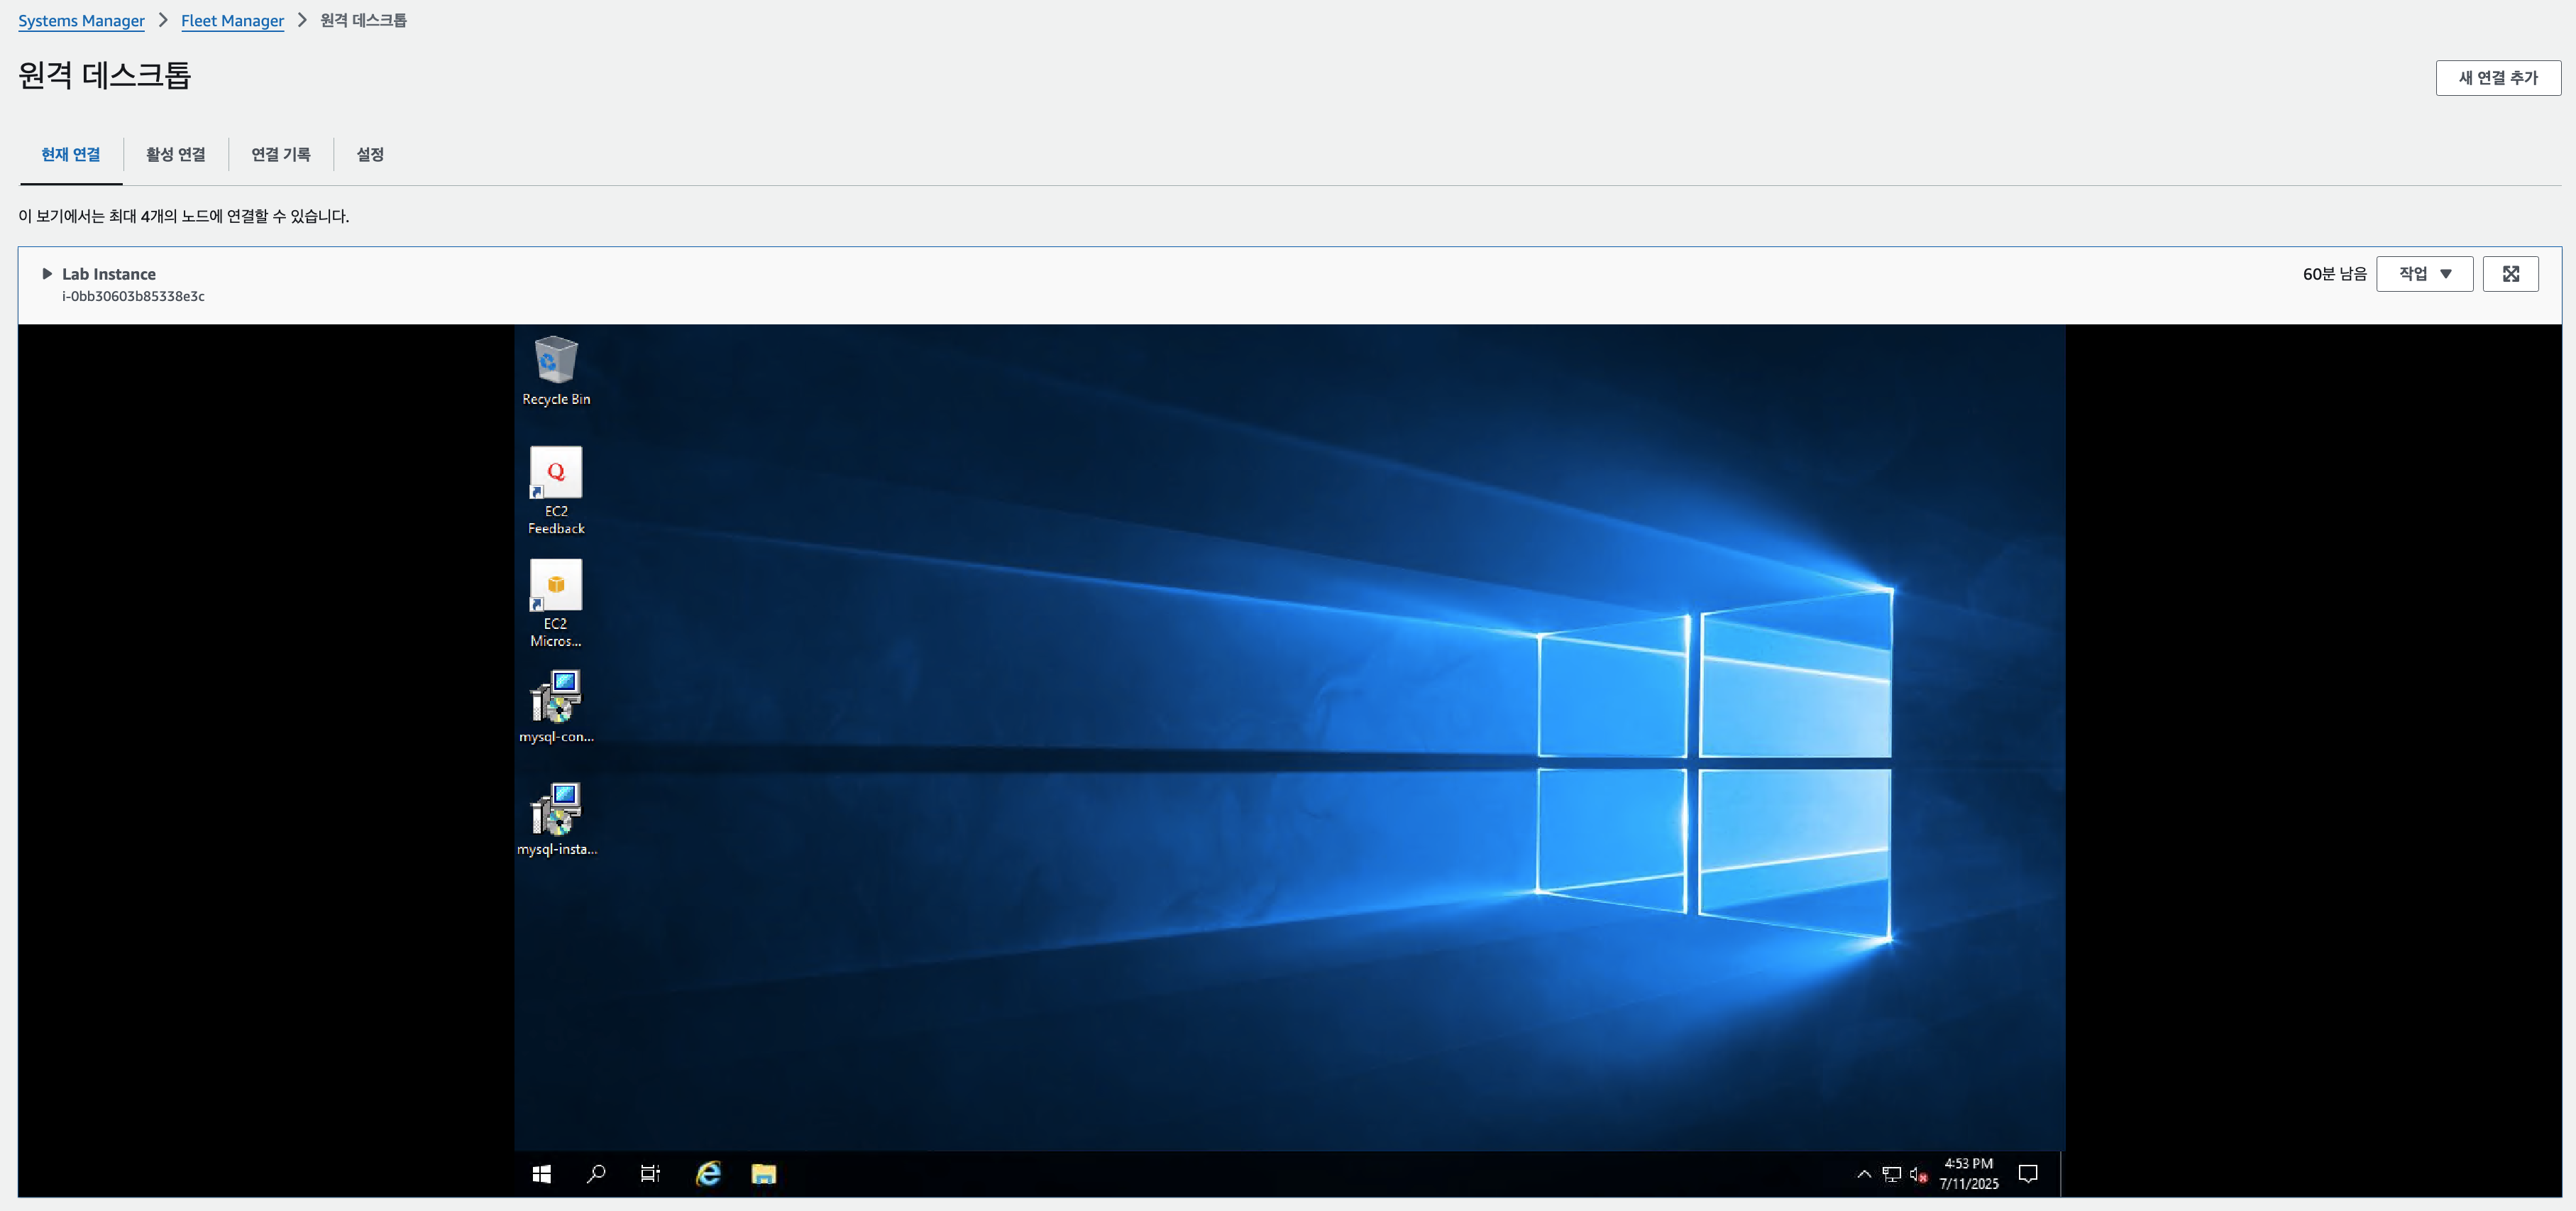The height and width of the screenshot is (1211, 2576).
Task: Follow the Fleet Manager breadcrumb link
Action: tap(232, 21)
